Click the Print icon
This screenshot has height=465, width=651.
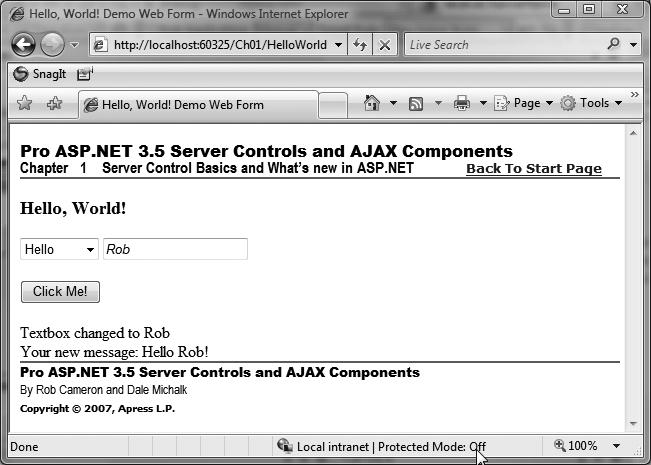point(462,103)
